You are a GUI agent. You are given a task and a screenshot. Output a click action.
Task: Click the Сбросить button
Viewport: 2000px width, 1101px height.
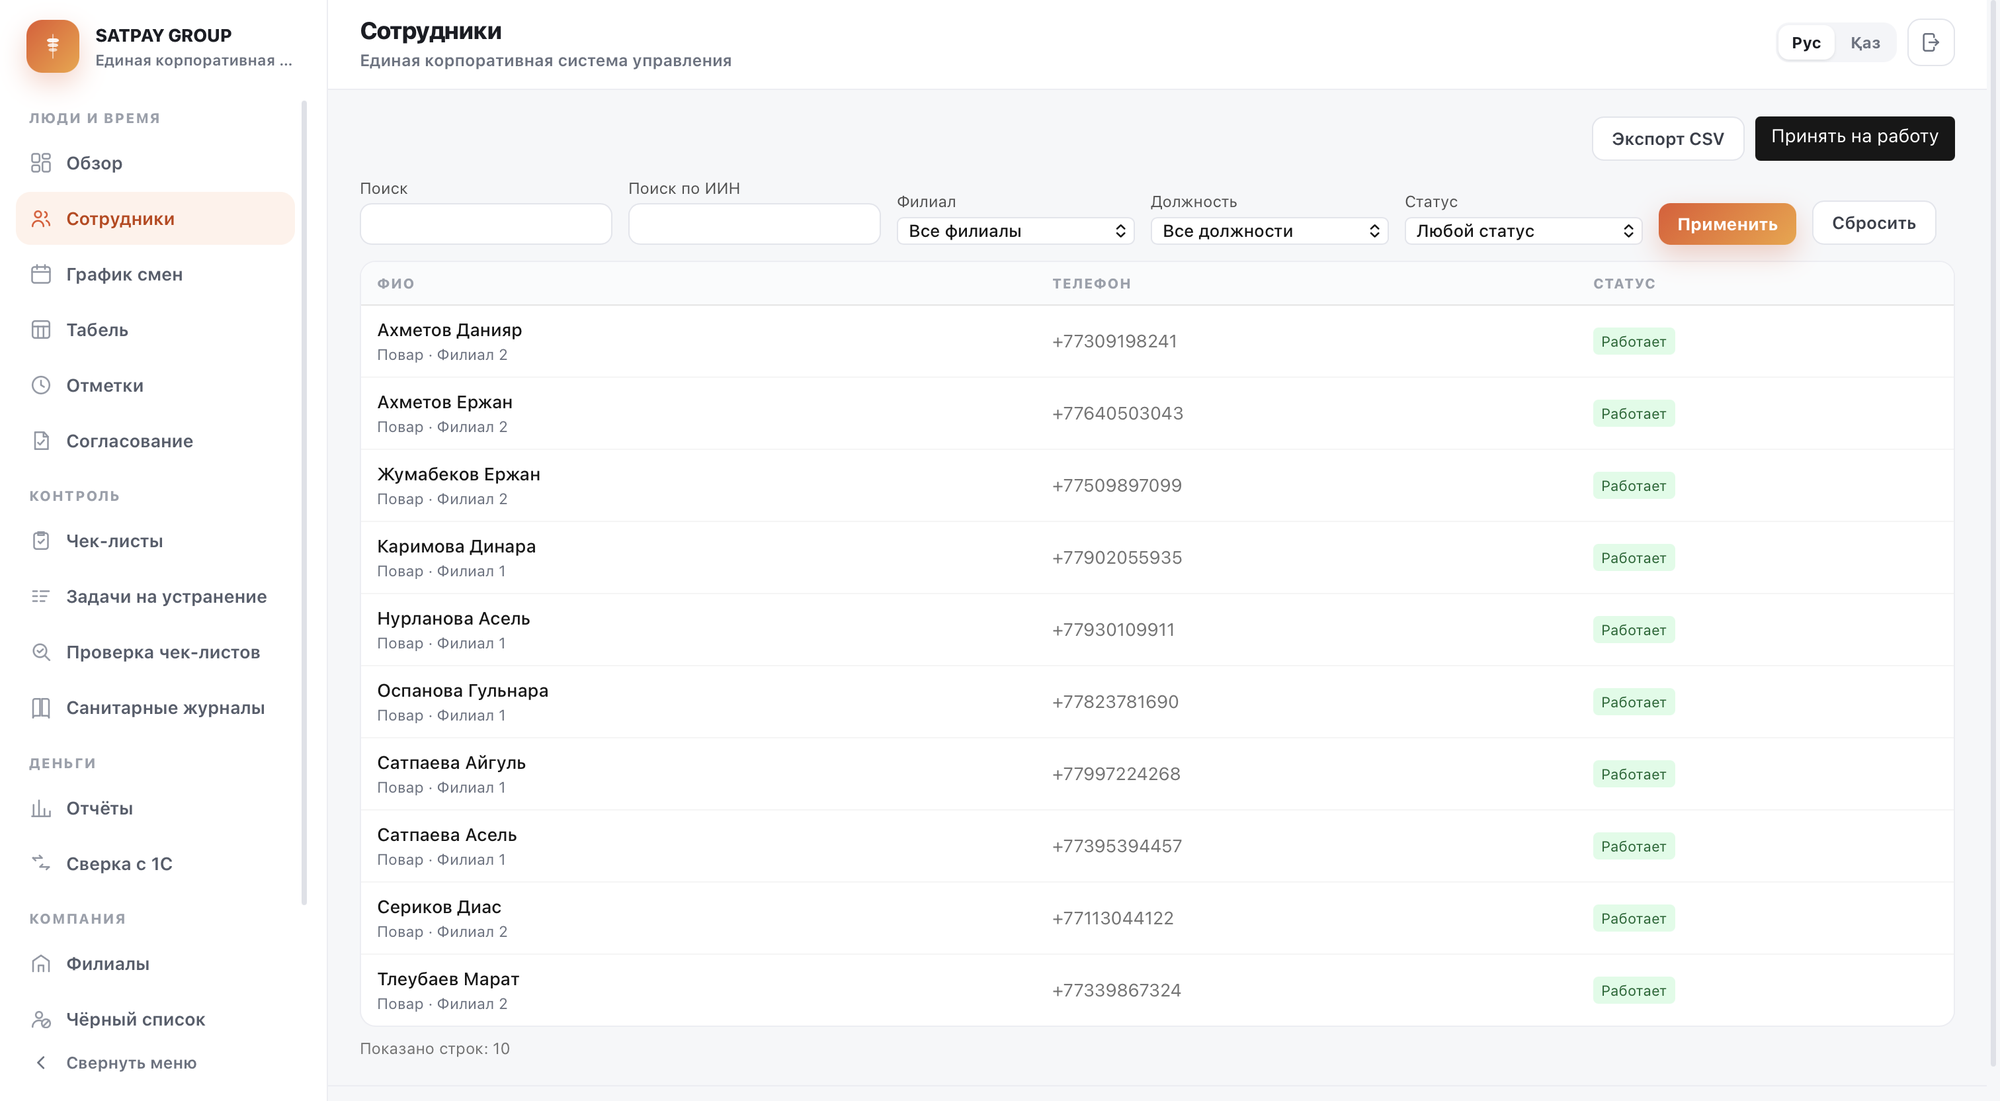pyautogui.click(x=1874, y=223)
